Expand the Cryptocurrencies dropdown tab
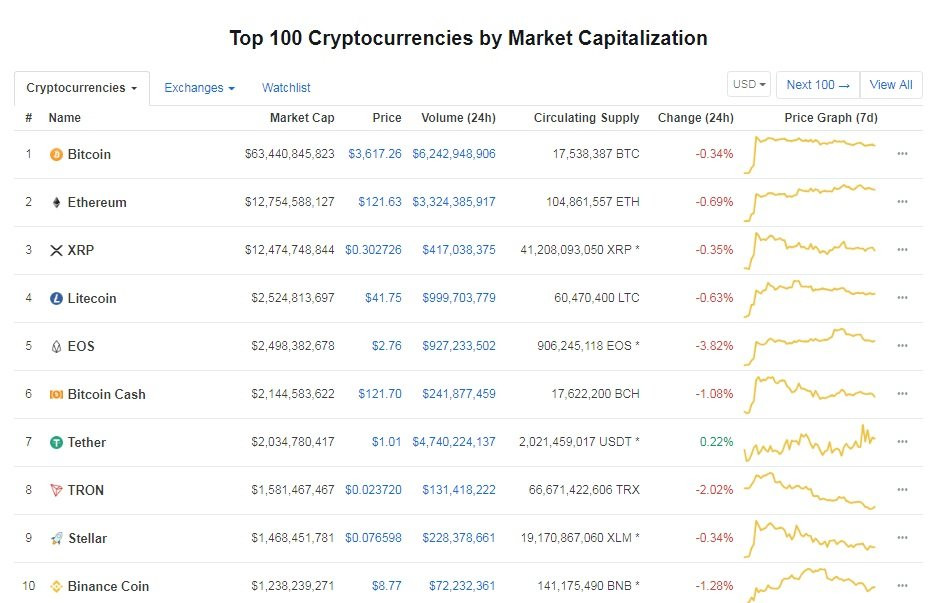 [x=82, y=88]
